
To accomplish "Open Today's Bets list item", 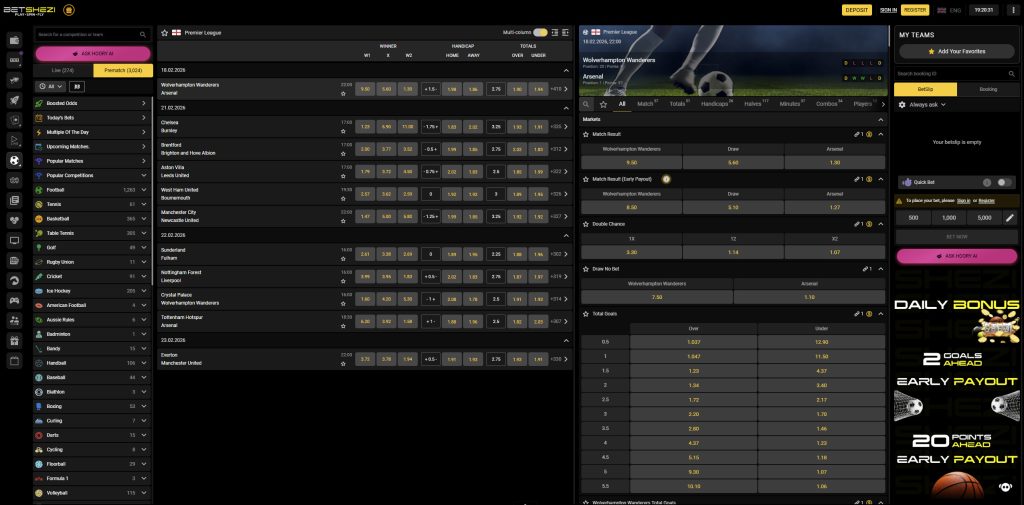I will tap(92, 118).
